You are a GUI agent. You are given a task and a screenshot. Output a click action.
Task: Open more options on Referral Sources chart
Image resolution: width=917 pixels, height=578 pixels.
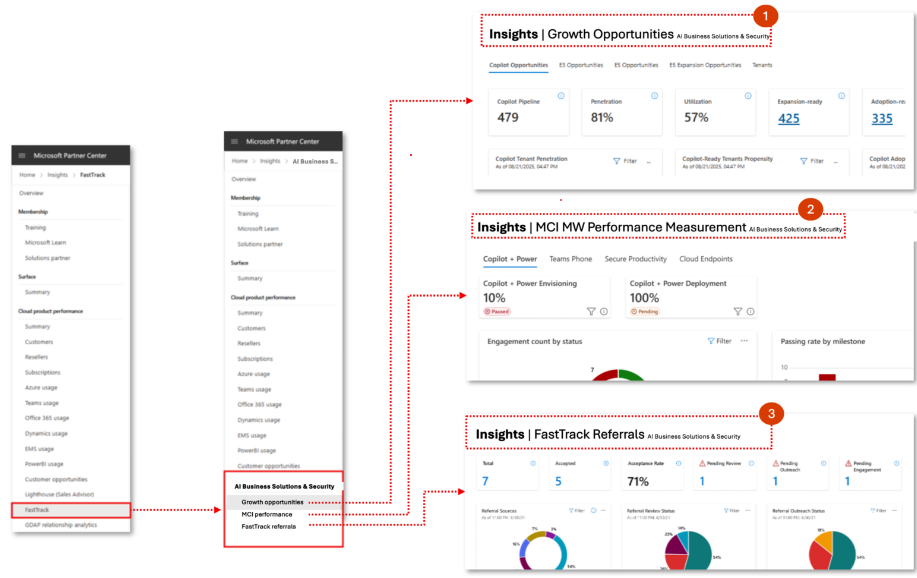pos(603,510)
